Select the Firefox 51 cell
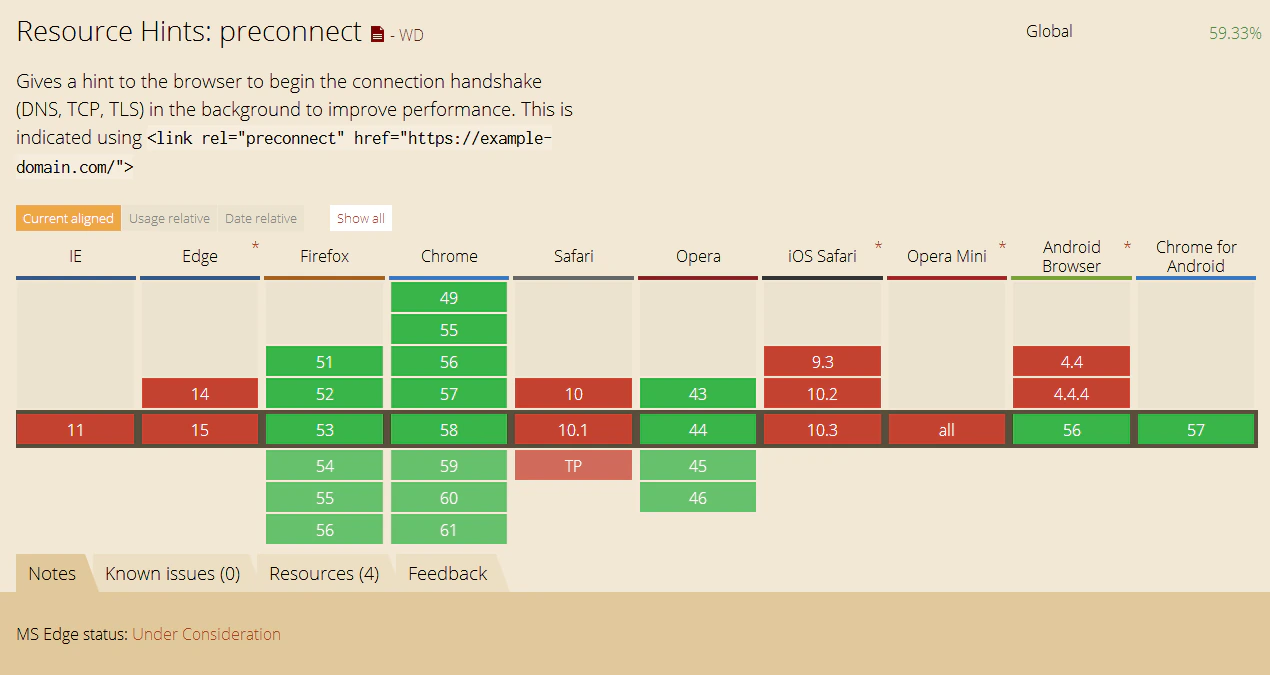Screen dimensions: 1270x675 click(325, 362)
